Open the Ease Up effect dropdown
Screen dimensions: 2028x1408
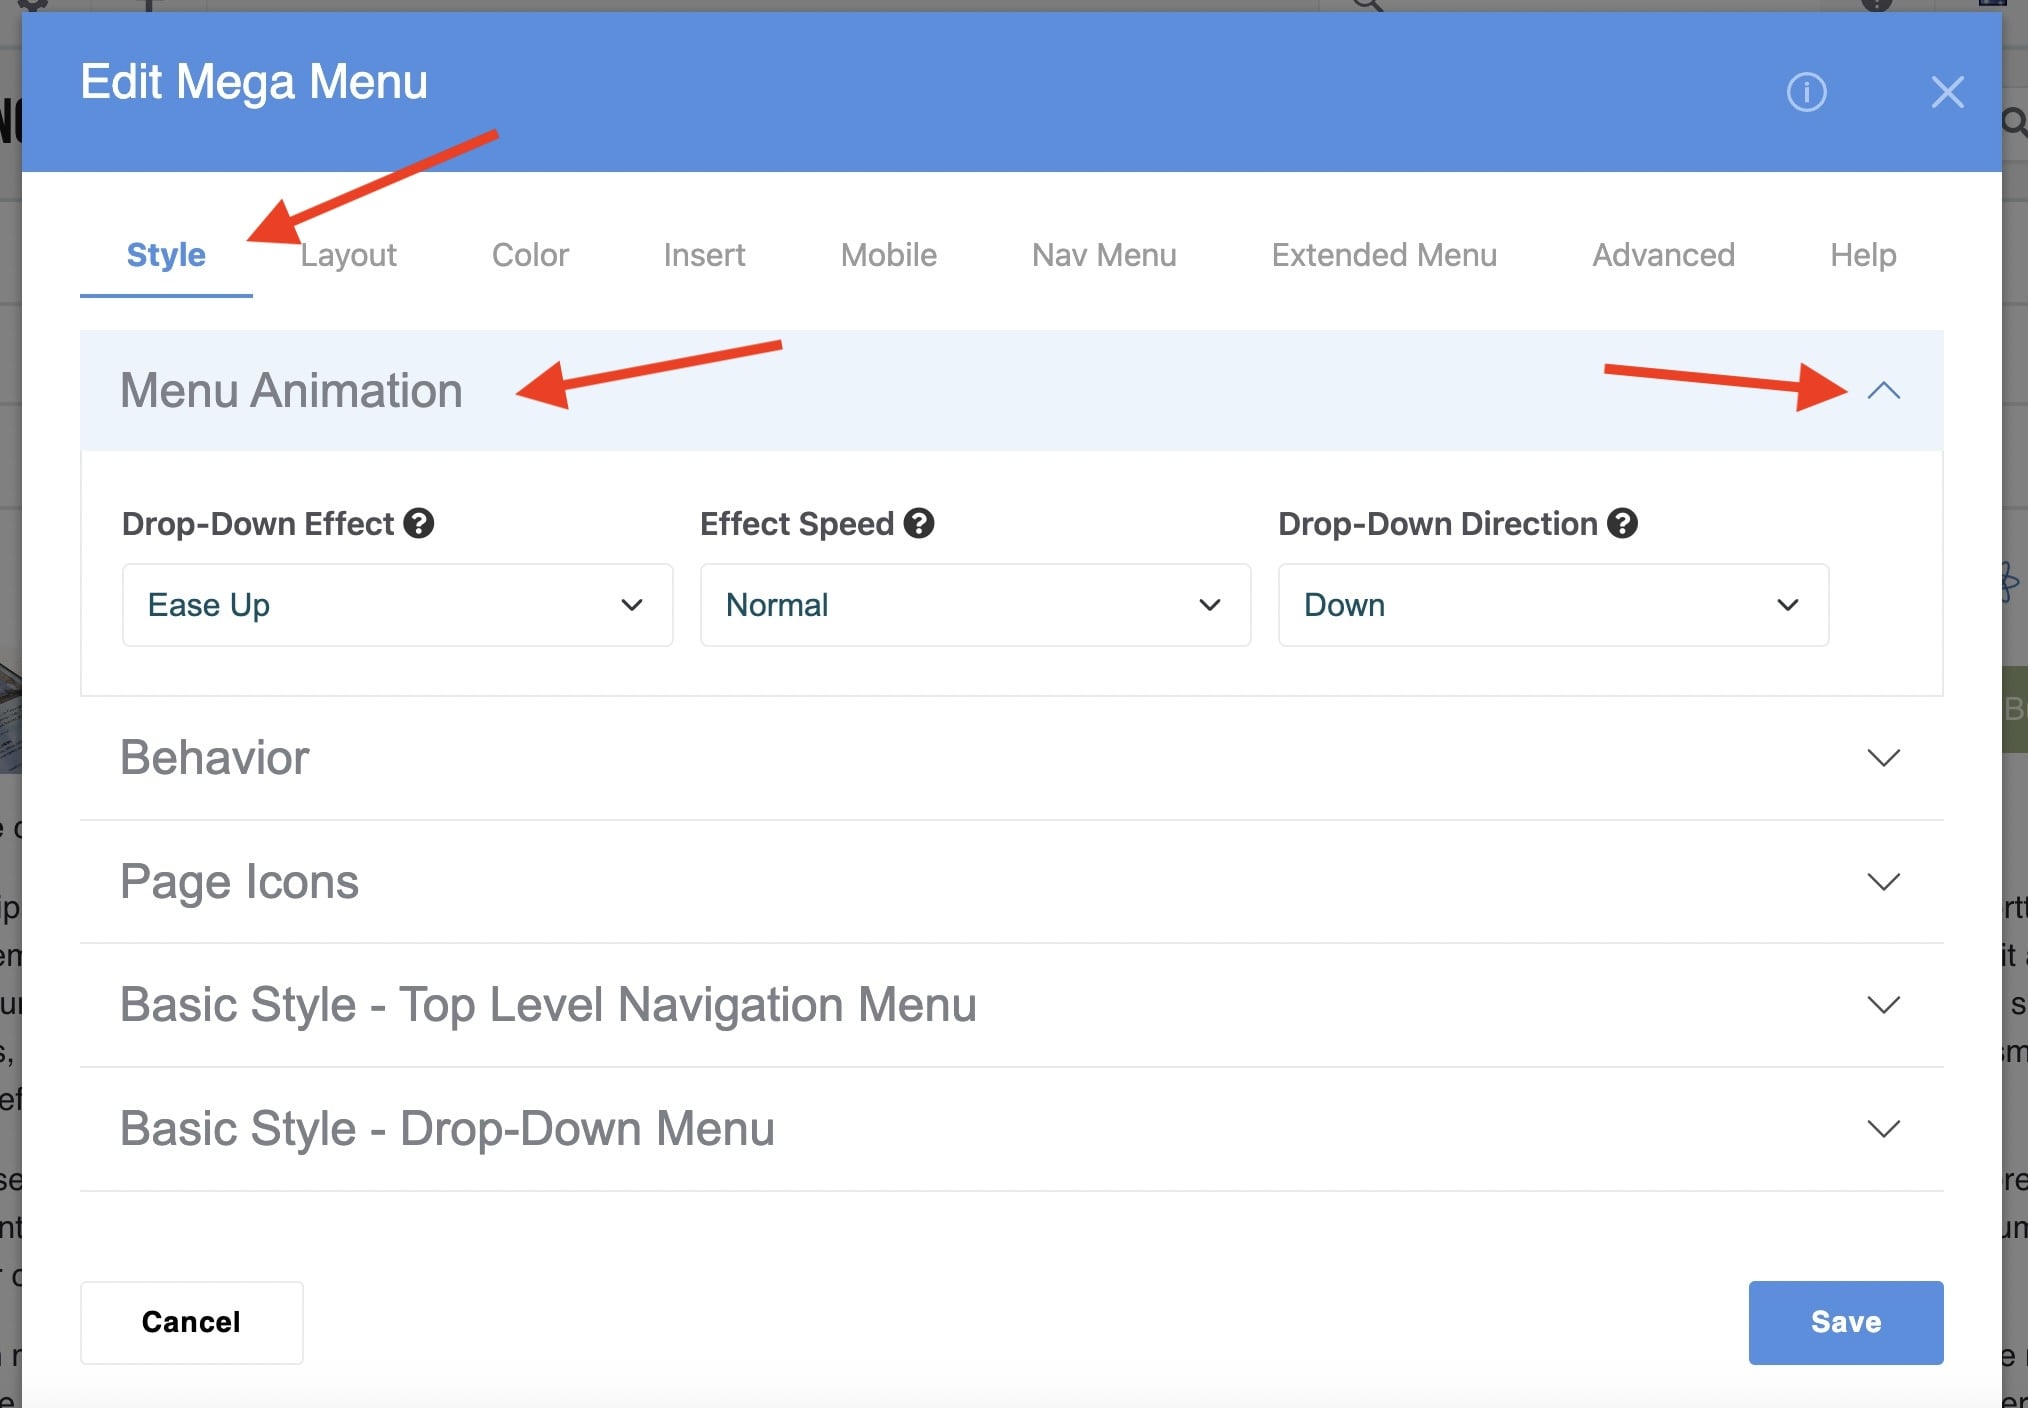coord(397,605)
